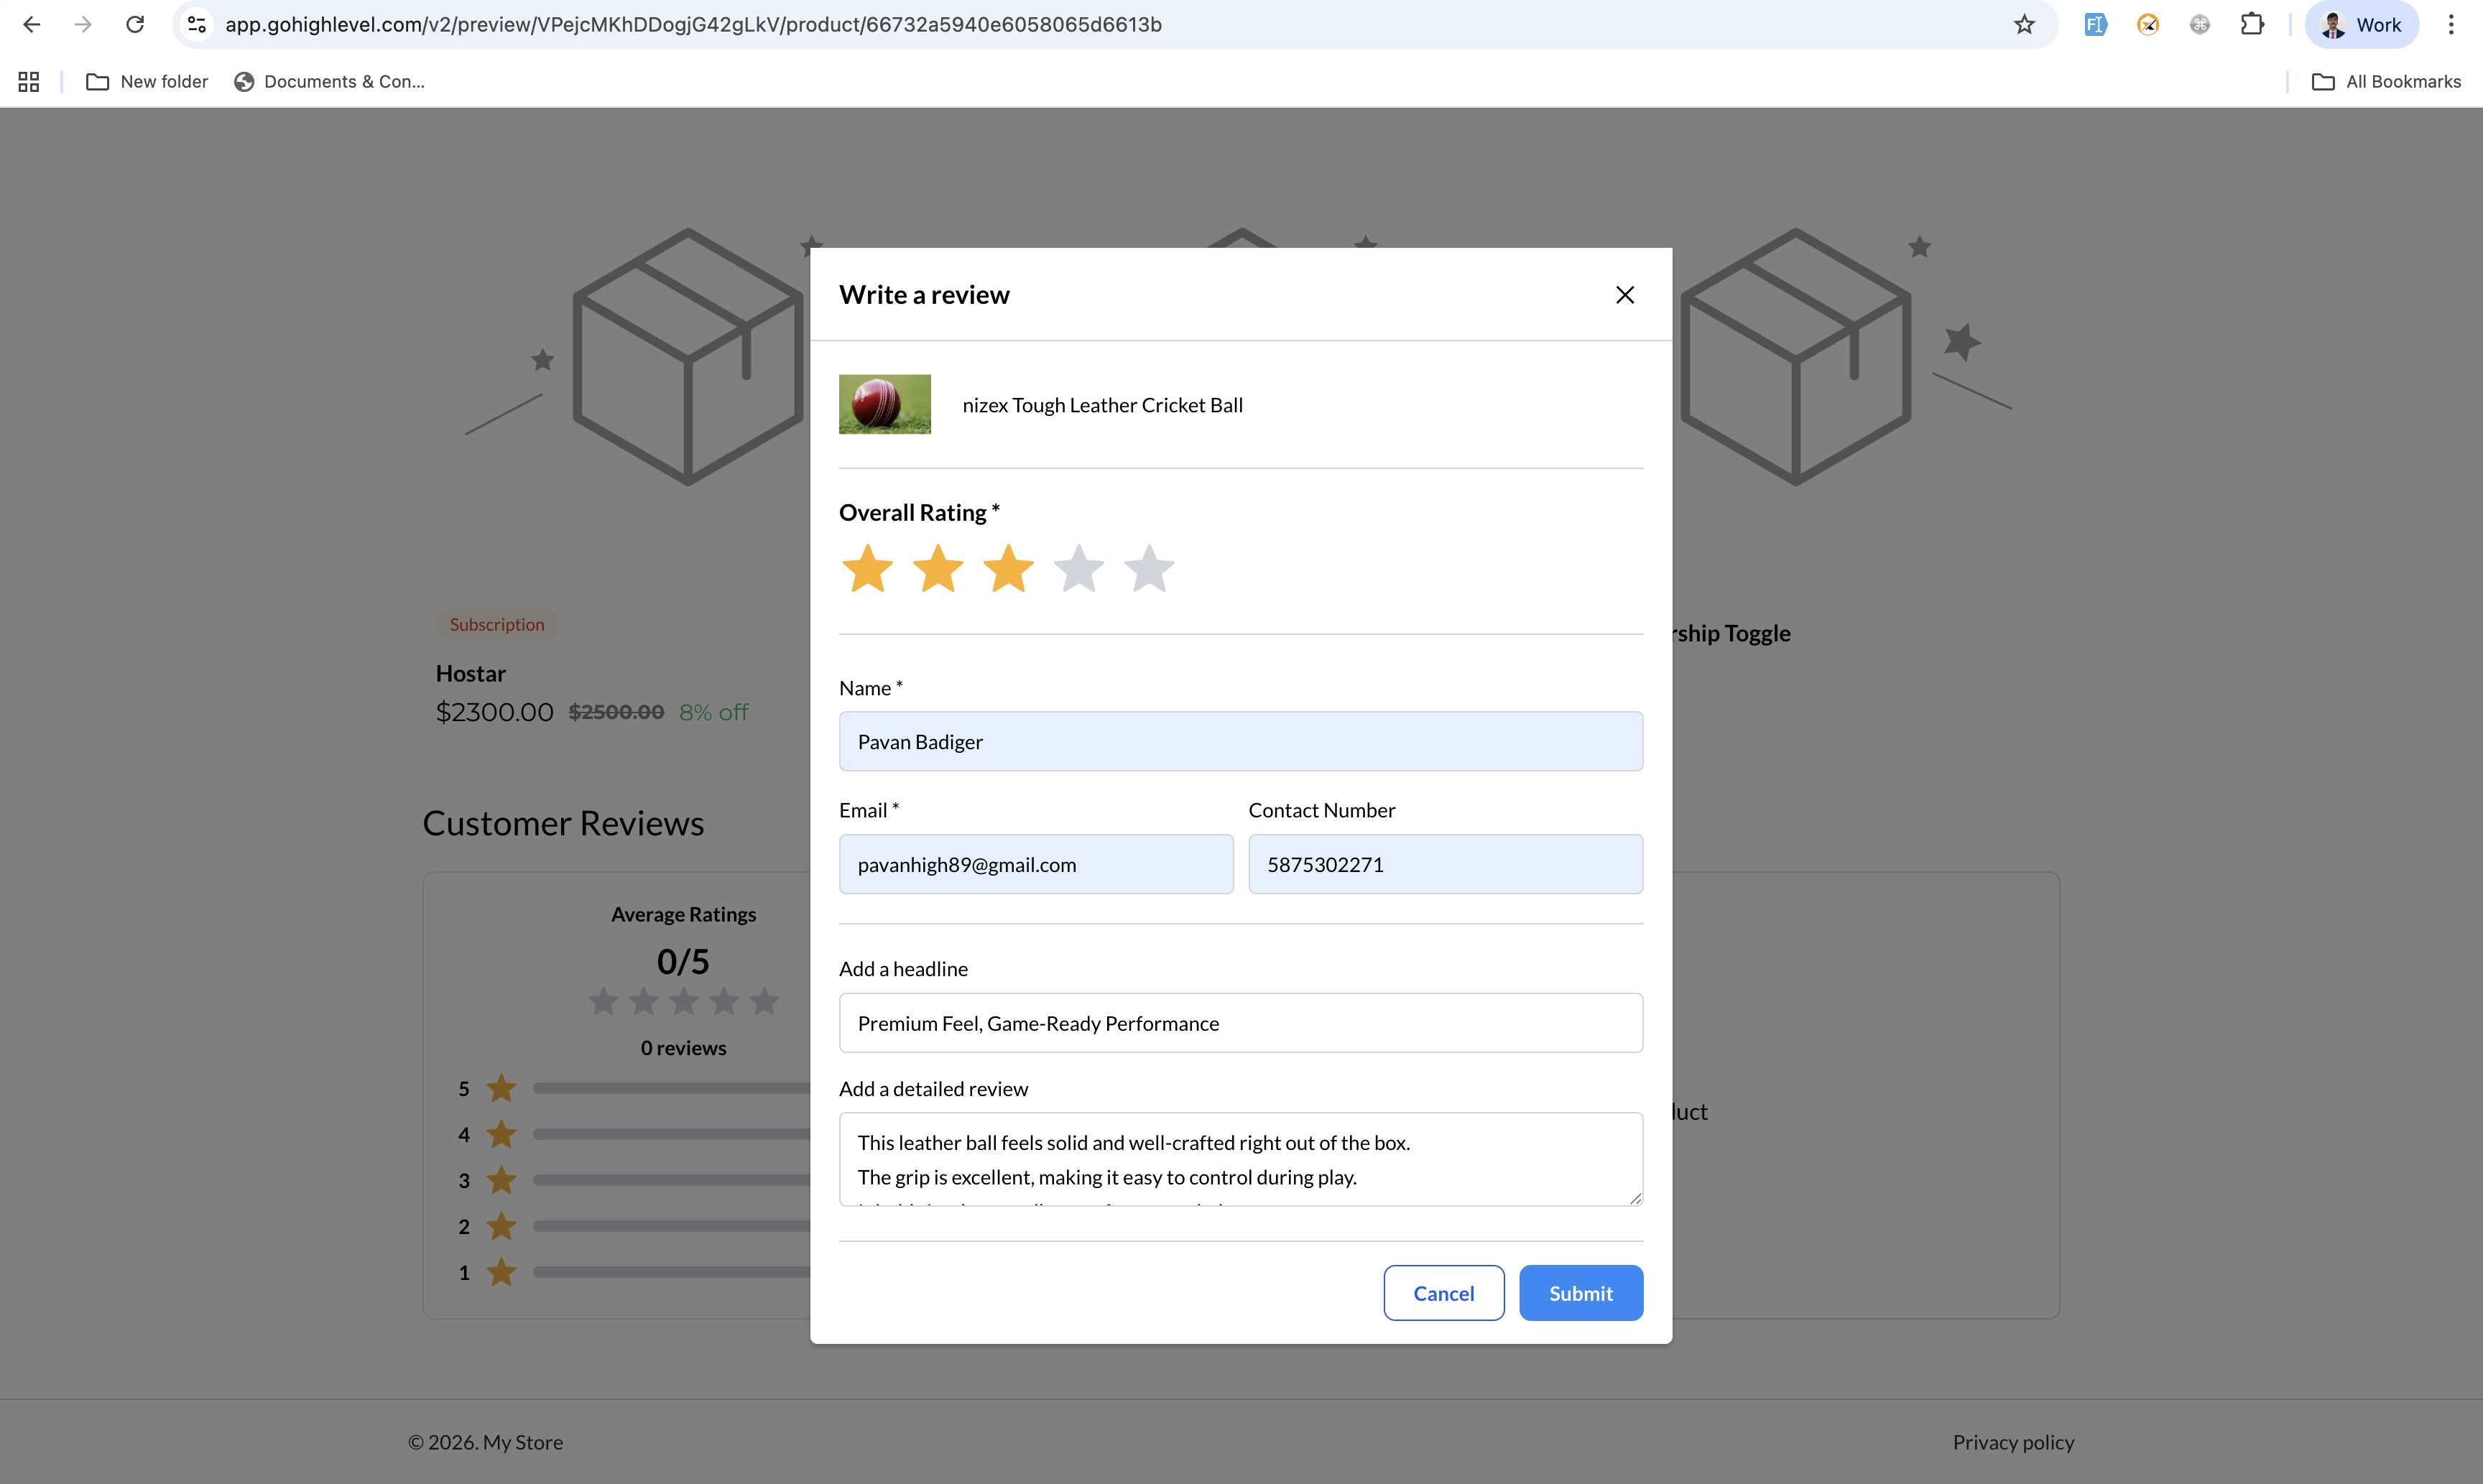Open the browser Extensions puzzle icon
Screen dimensions: 2483x1484
(x=2252, y=25)
